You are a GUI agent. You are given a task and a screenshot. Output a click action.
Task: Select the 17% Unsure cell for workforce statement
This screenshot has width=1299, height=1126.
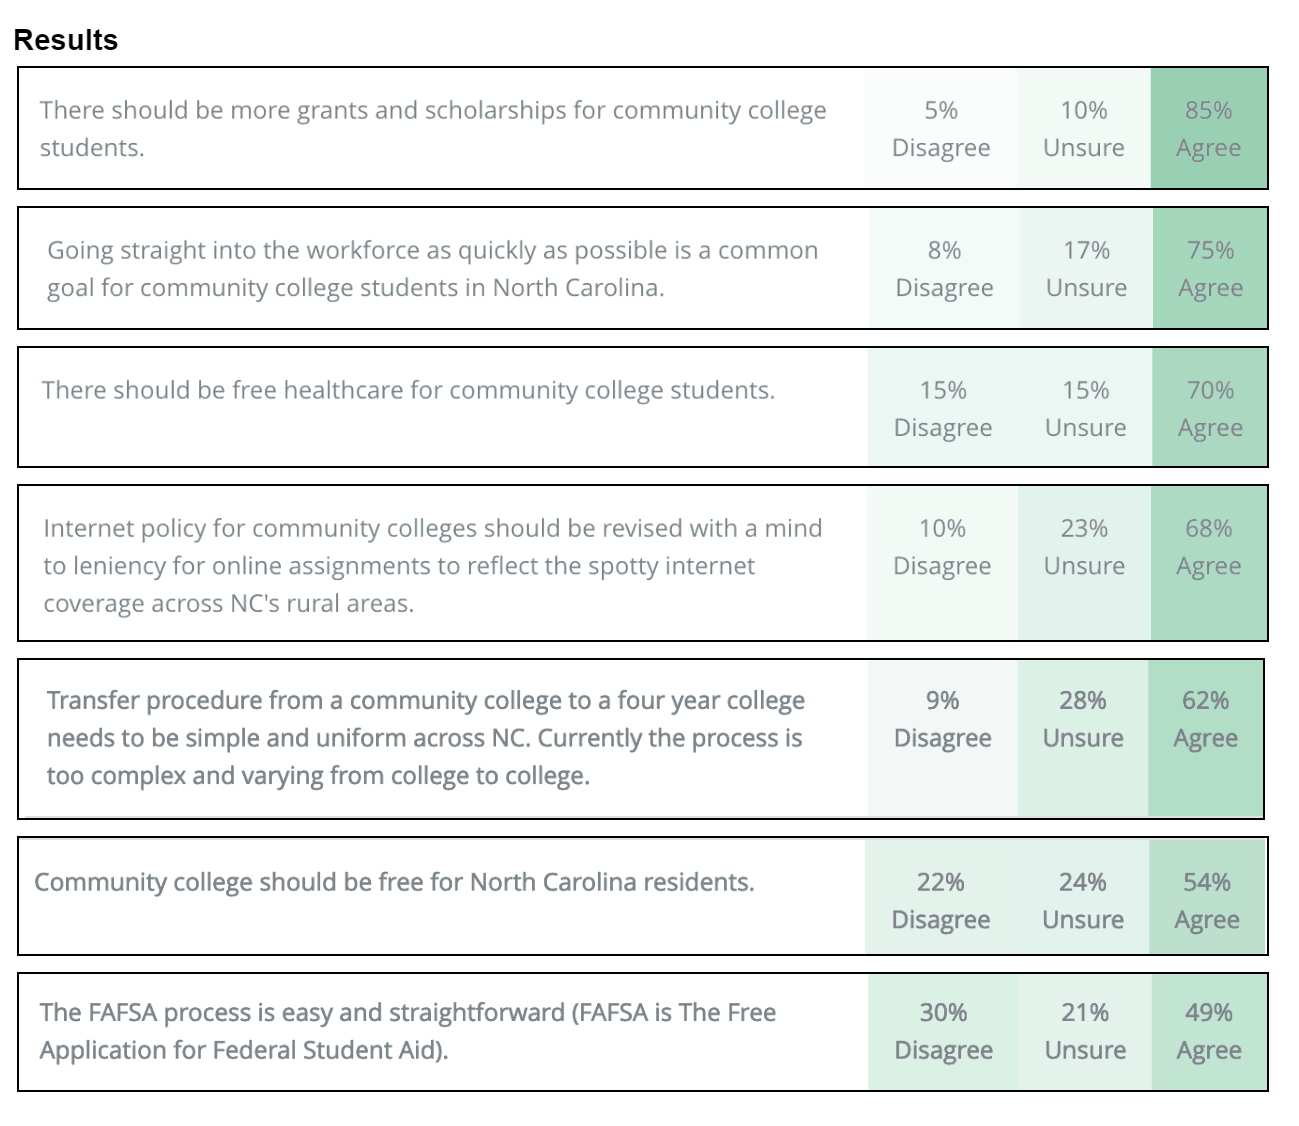point(1086,269)
